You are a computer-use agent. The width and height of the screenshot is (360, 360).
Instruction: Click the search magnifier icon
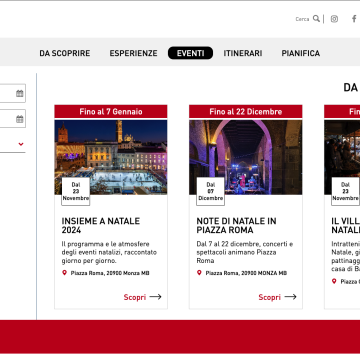[x=316, y=19]
